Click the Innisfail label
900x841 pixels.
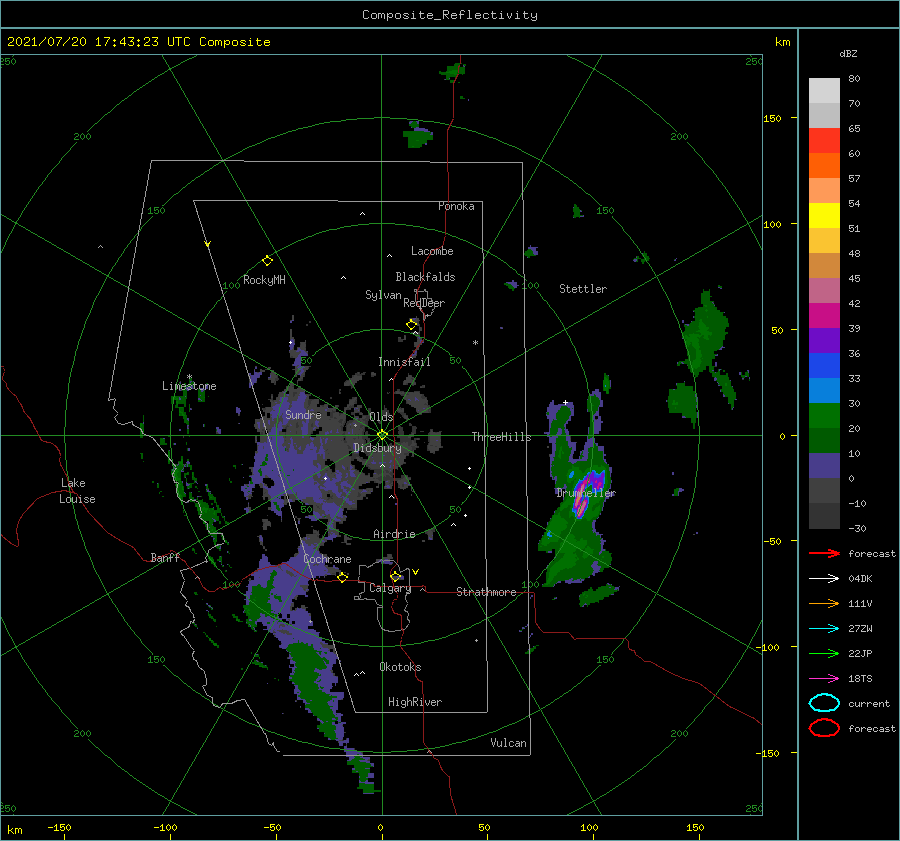click(x=405, y=362)
